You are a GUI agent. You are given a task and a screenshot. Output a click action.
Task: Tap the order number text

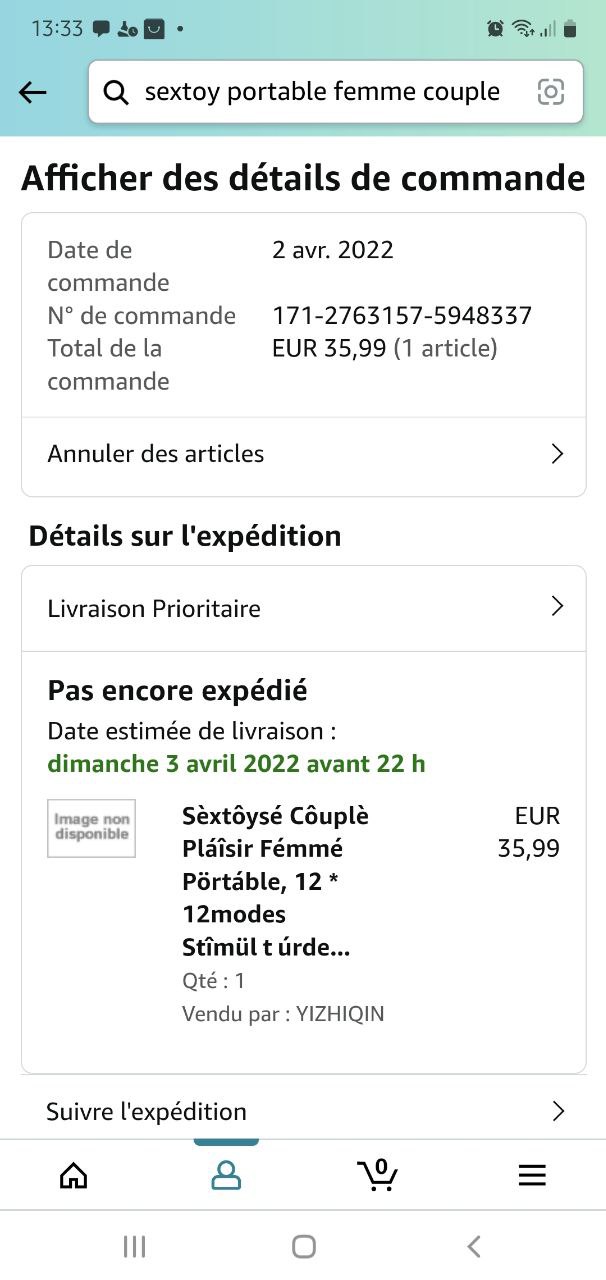(401, 316)
